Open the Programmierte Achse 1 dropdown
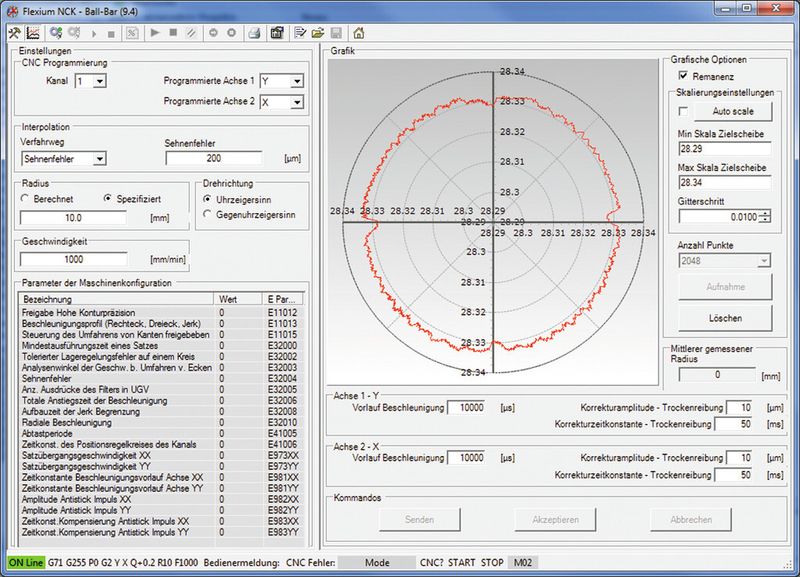Image resolution: width=800 pixels, height=577 pixels. [x=297, y=81]
